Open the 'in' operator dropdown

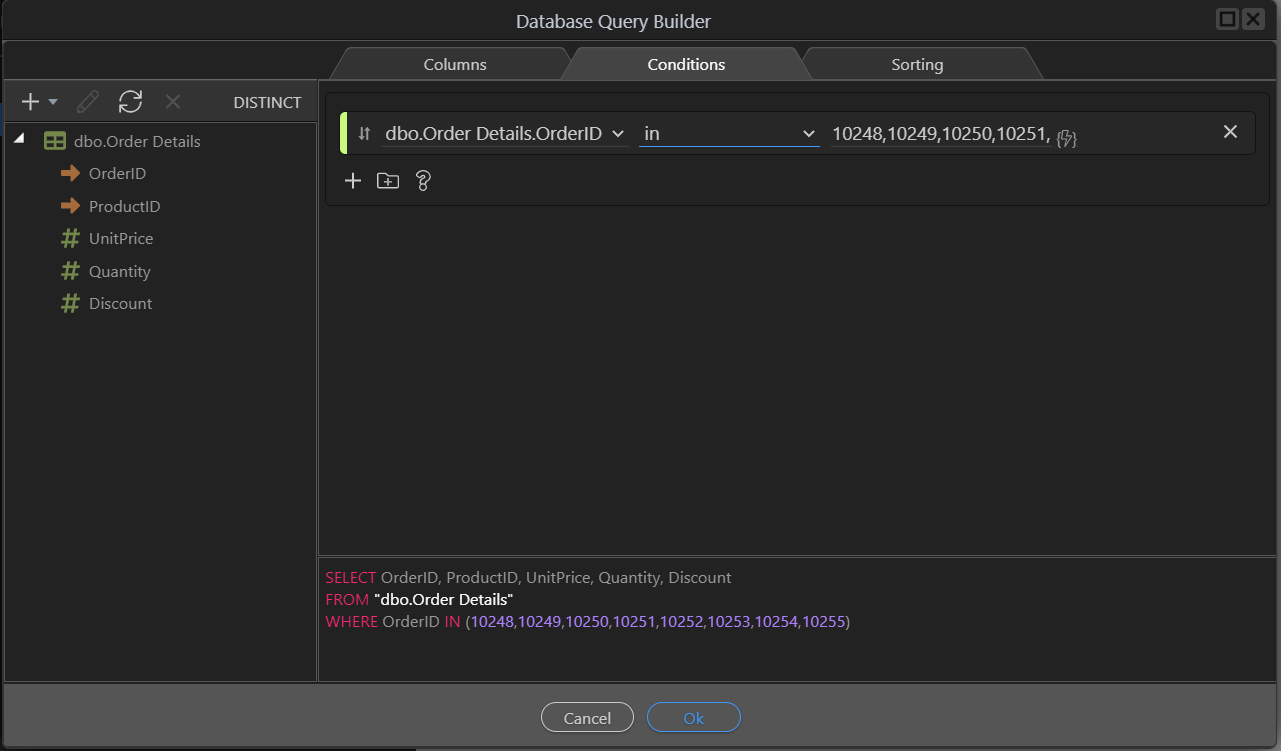tap(728, 133)
